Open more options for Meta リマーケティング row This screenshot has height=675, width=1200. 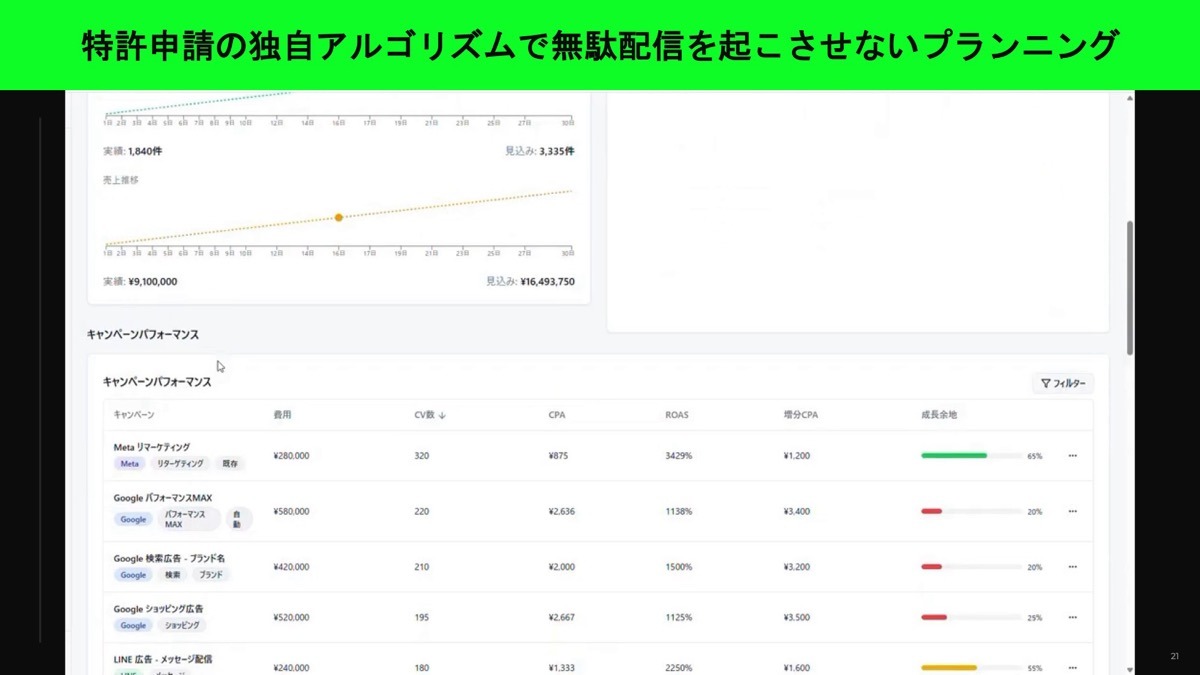(1072, 456)
